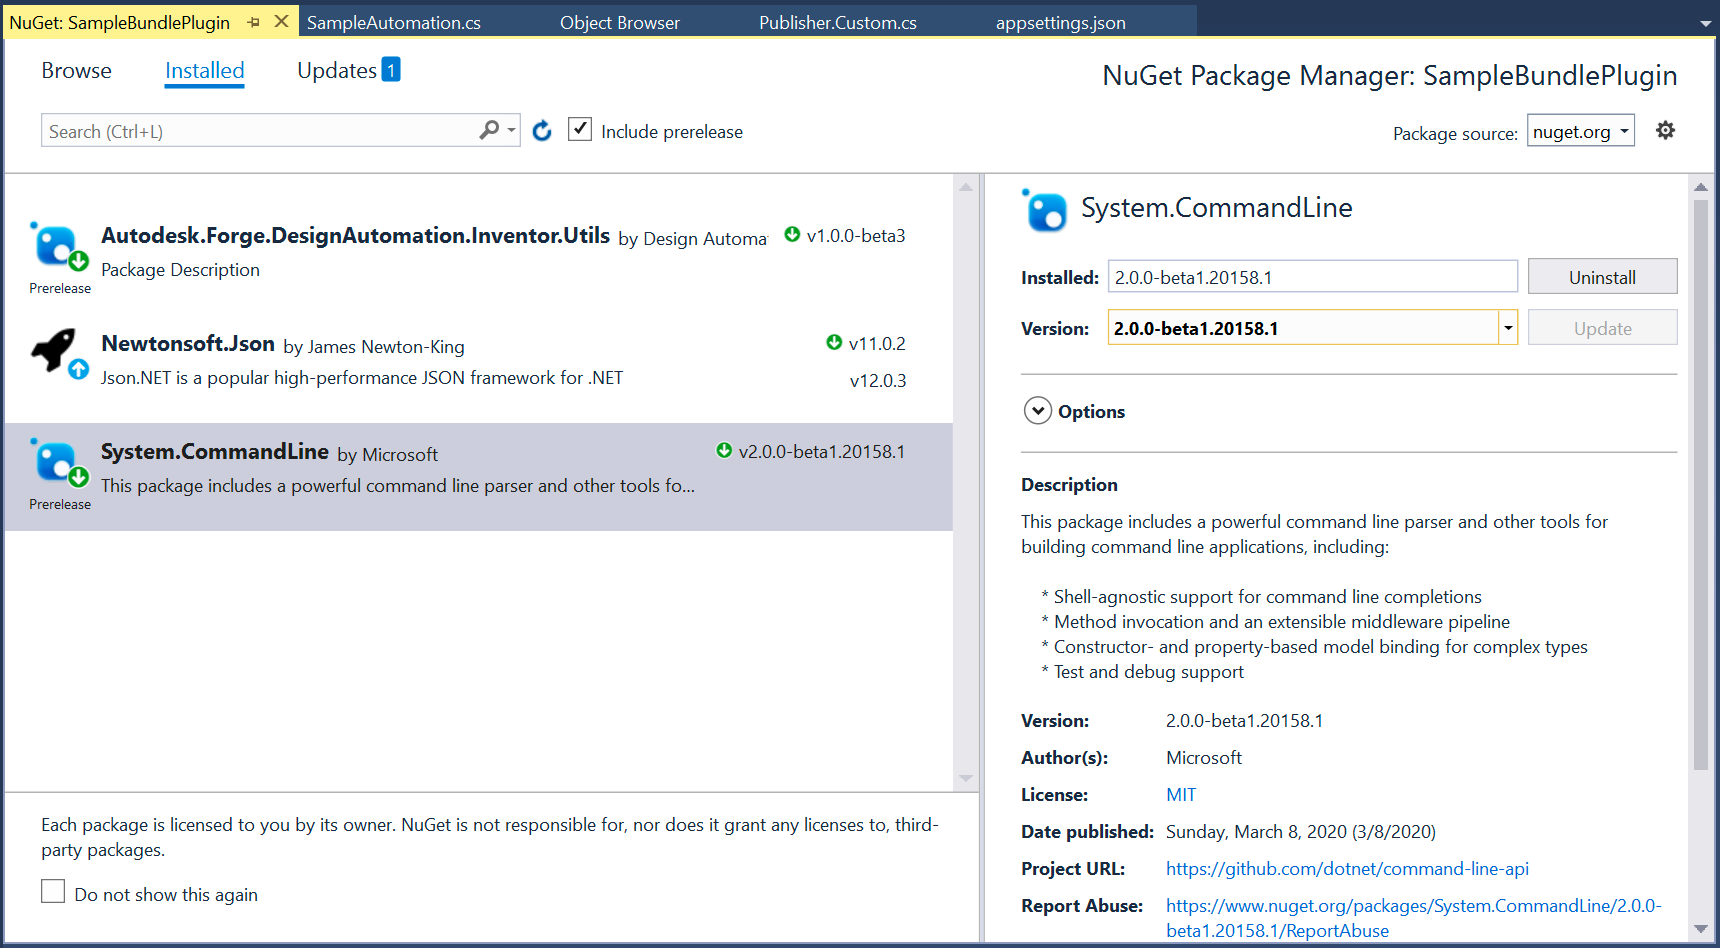This screenshot has height=948, width=1720.
Task: Switch to the Installed tab
Action: pos(204,70)
